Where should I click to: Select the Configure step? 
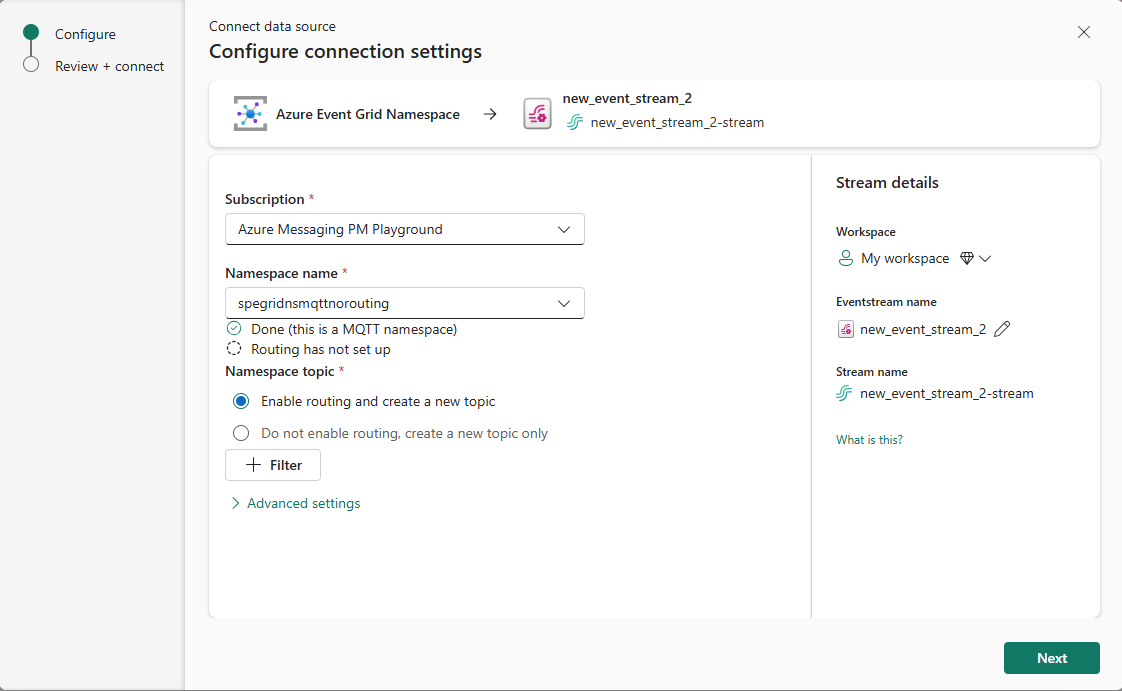(x=87, y=33)
